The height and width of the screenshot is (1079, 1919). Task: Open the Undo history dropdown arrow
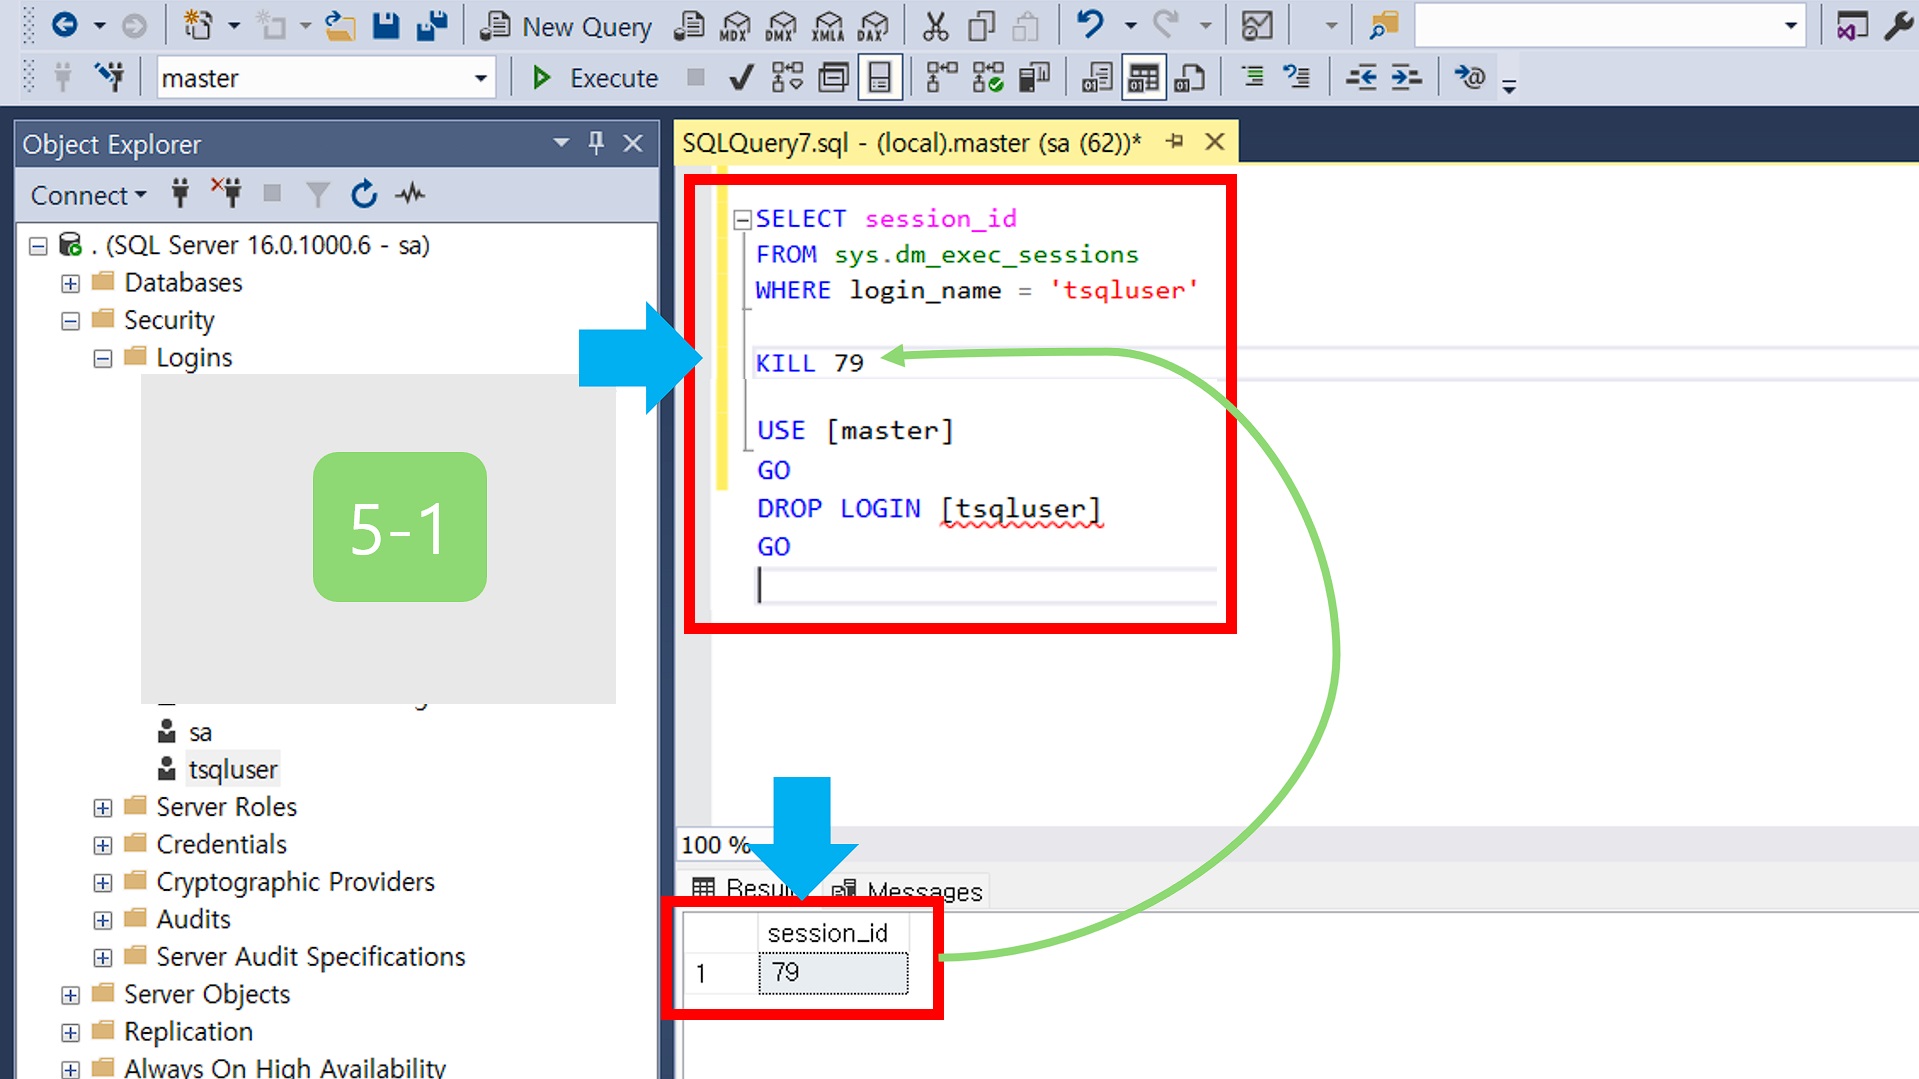pos(1131,26)
